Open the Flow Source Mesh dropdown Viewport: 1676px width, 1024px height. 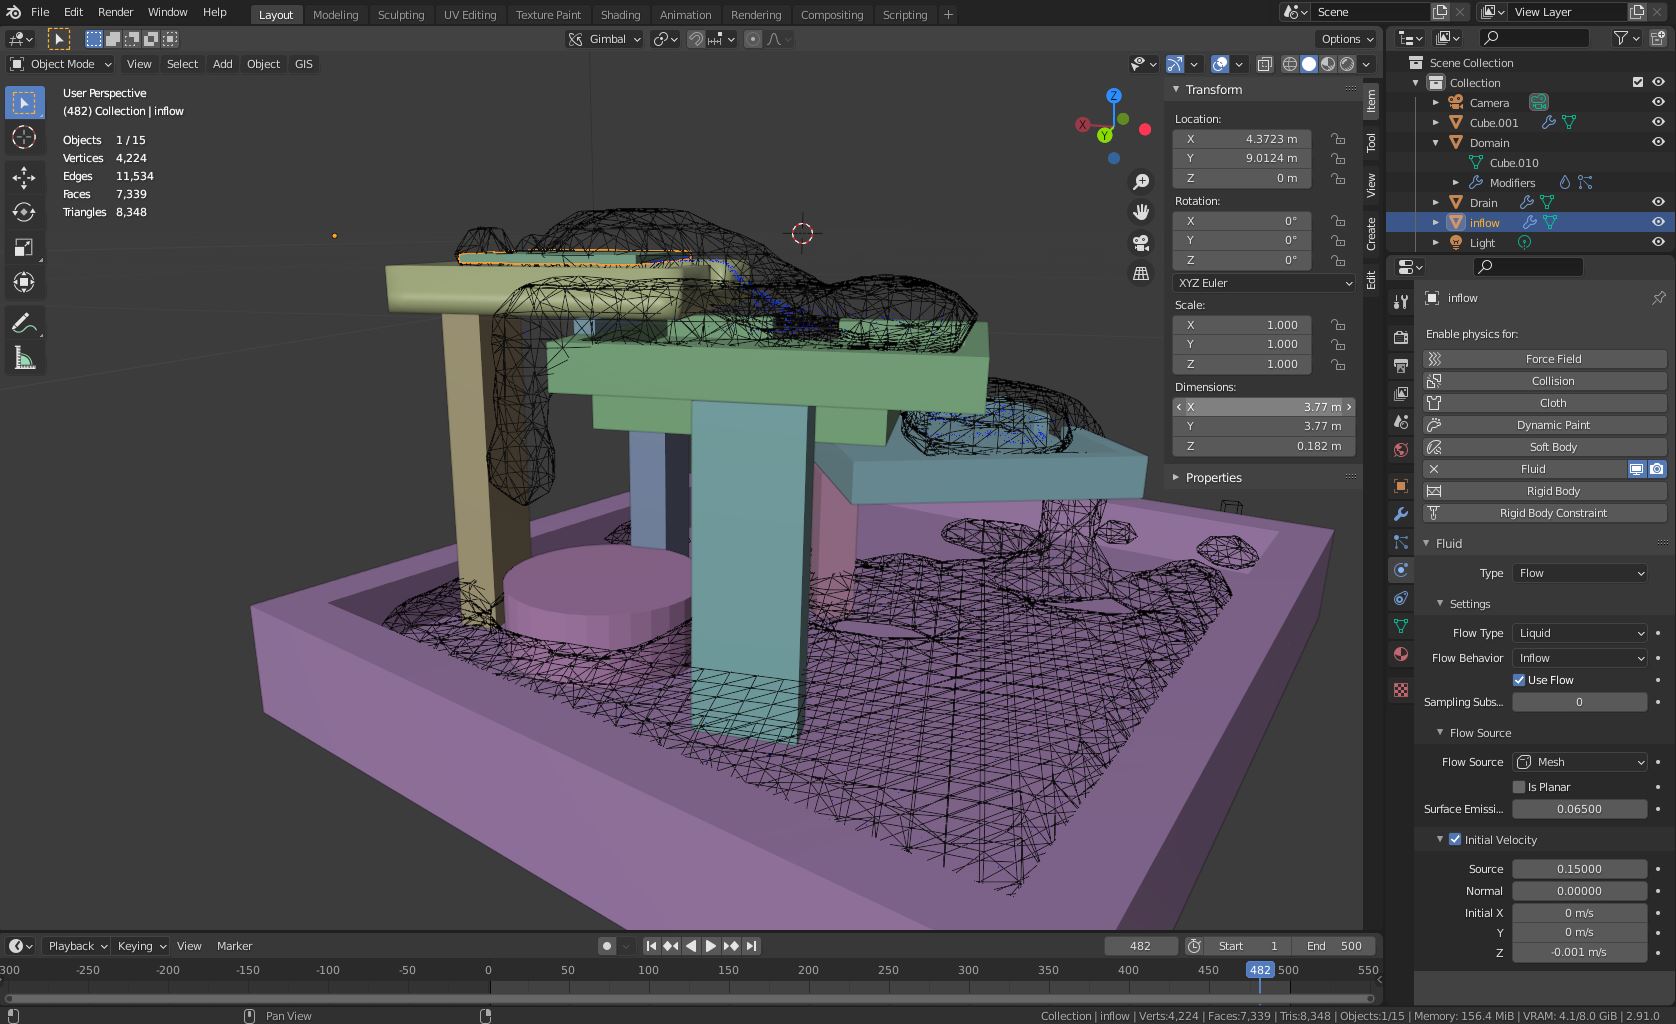click(1580, 762)
